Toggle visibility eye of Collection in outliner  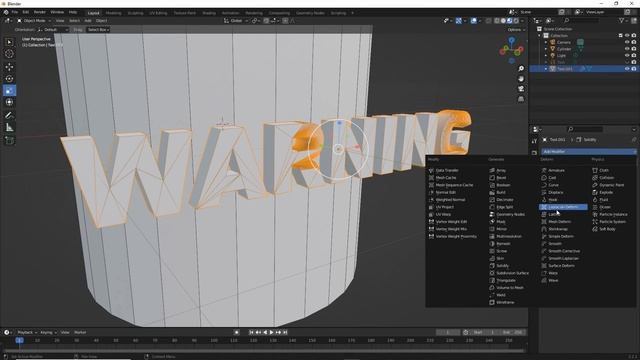click(627, 36)
